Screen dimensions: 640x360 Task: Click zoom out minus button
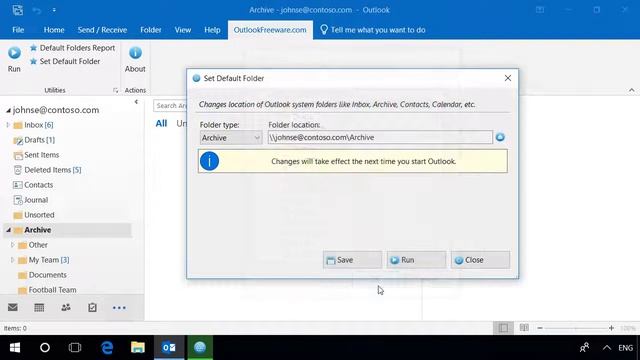[540, 328]
